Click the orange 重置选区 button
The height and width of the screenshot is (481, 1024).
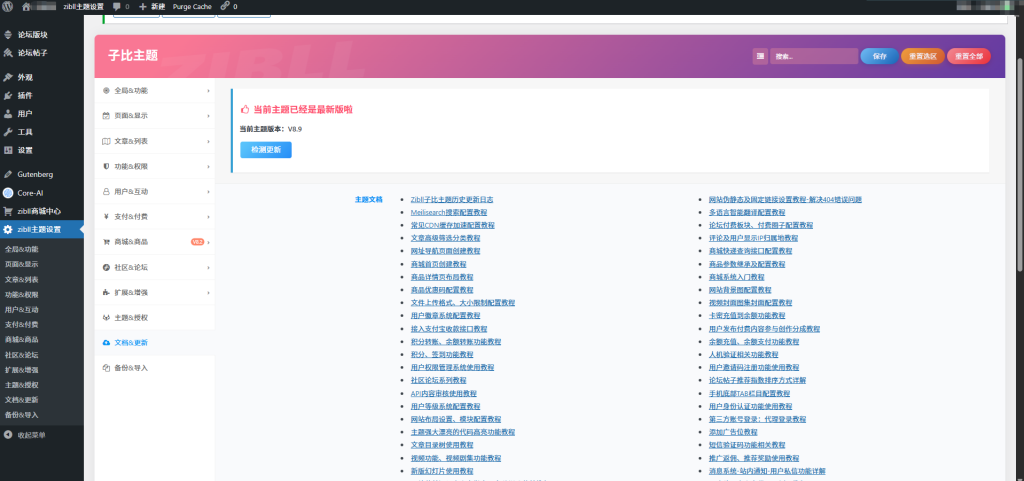pyautogui.click(x=922, y=56)
